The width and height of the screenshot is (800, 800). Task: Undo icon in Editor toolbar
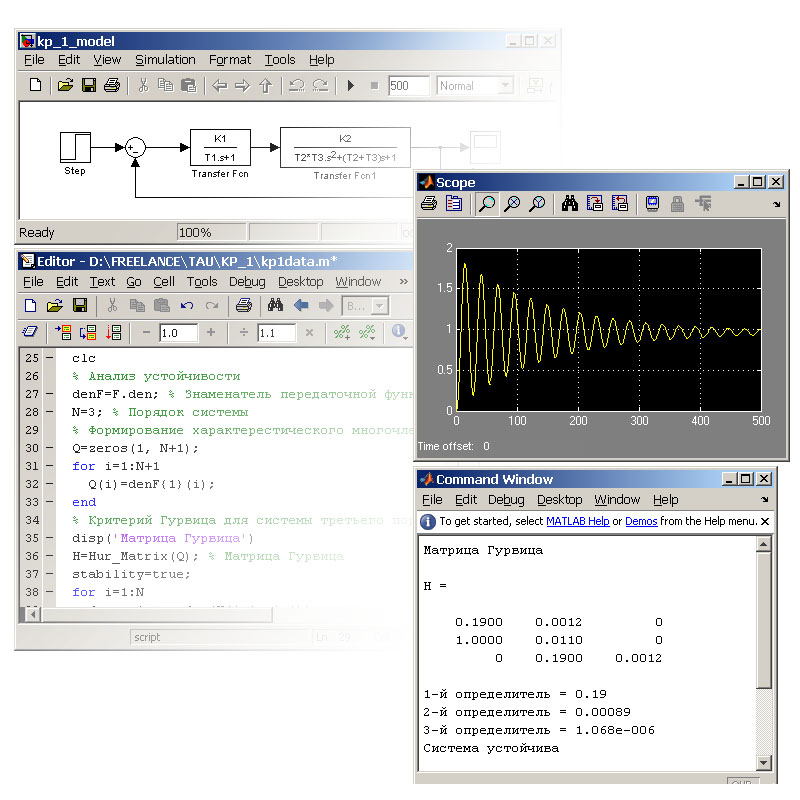(187, 305)
